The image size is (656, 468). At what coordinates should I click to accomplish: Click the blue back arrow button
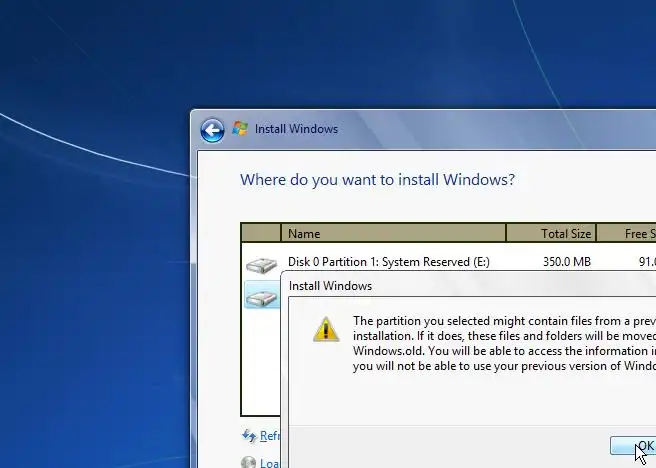click(x=212, y=130)
